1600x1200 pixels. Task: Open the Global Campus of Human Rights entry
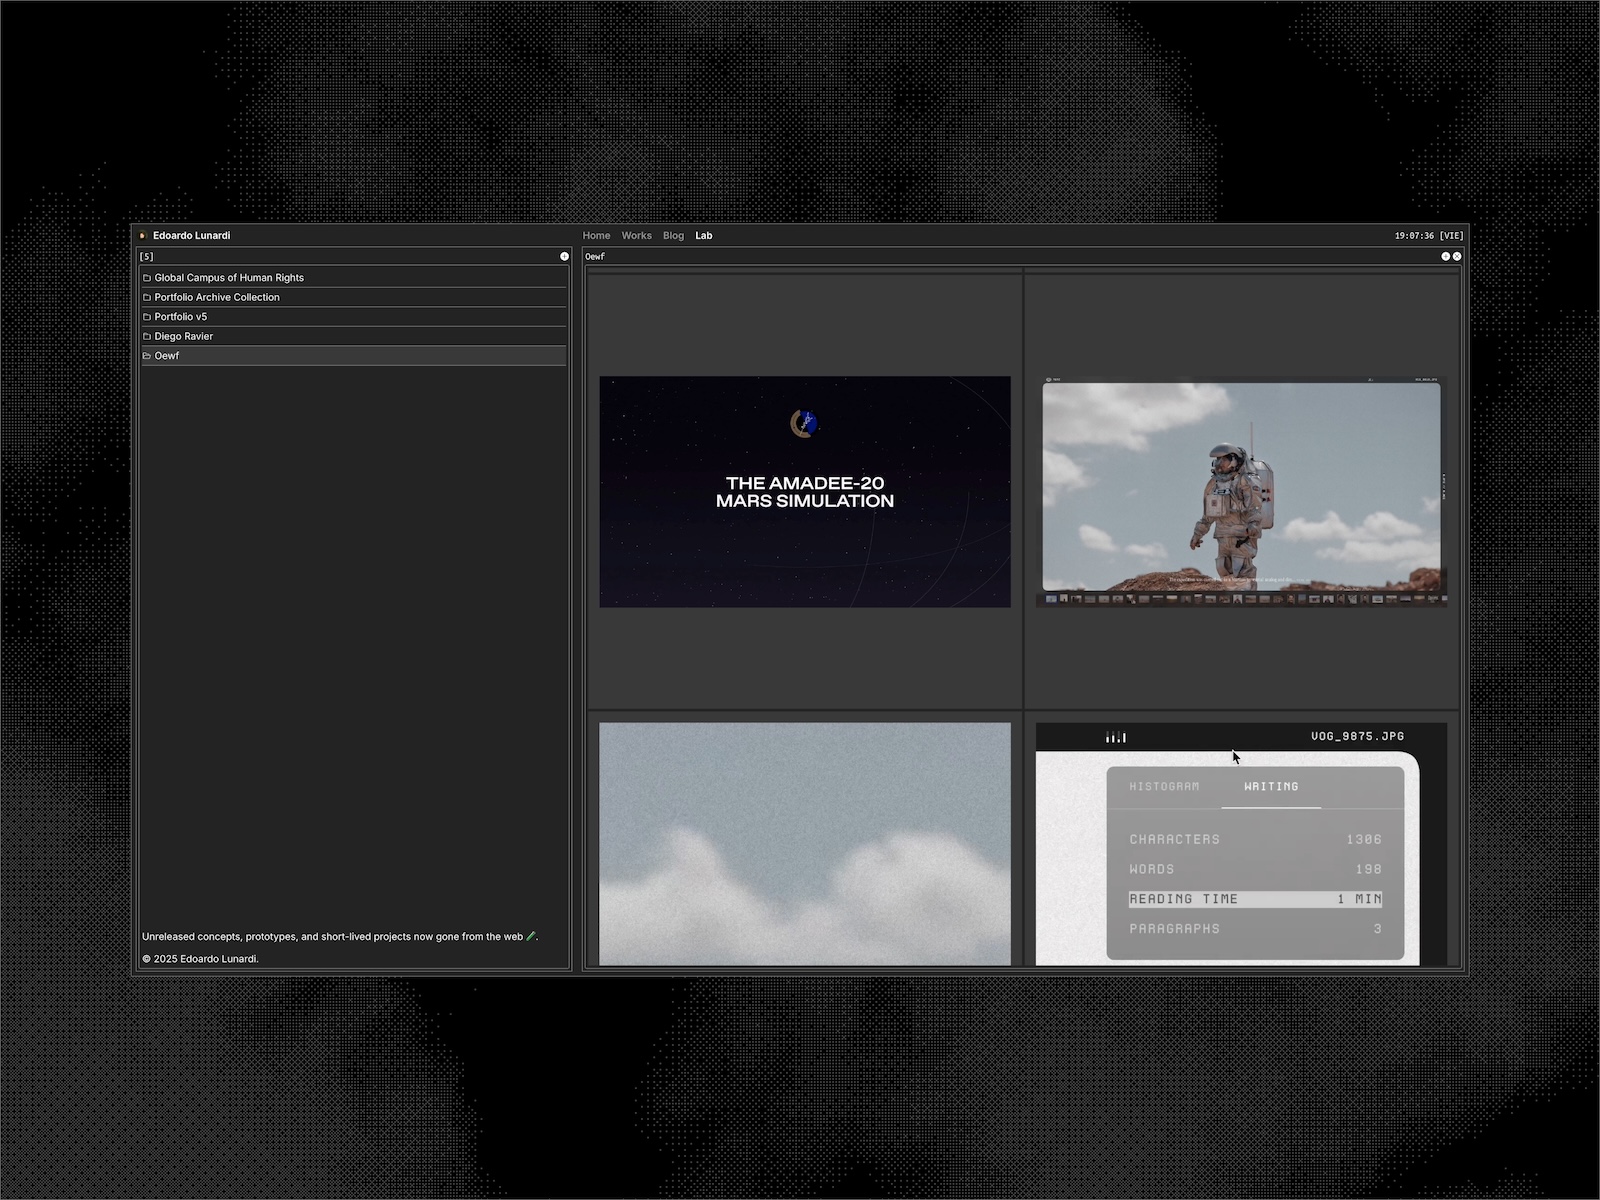click(229, 278)
